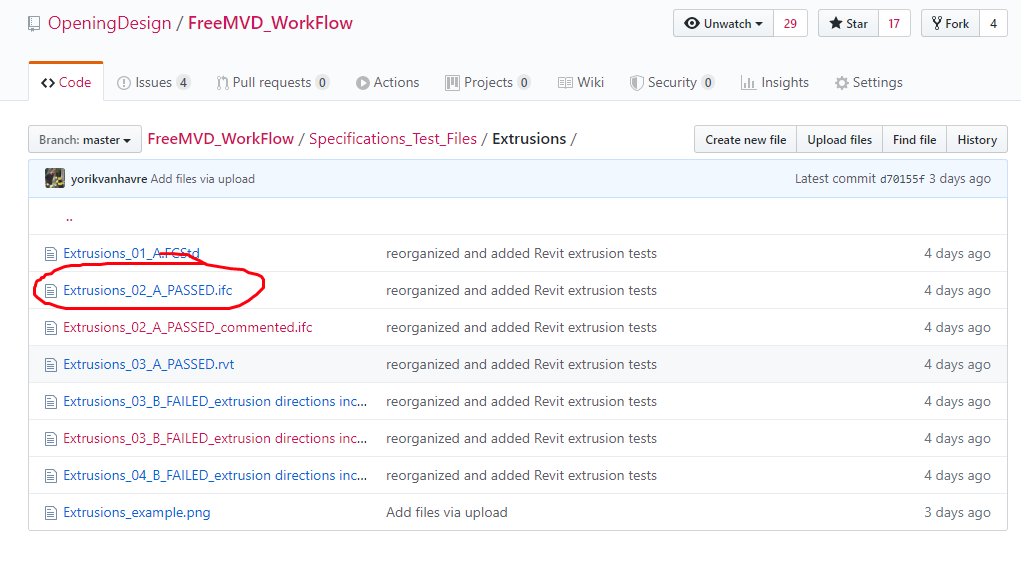Go to FreeMVD_WorkFlow breadcrumb root
Image resolution: width=1021 pixels, height=567 pixels.
point(221,139)
